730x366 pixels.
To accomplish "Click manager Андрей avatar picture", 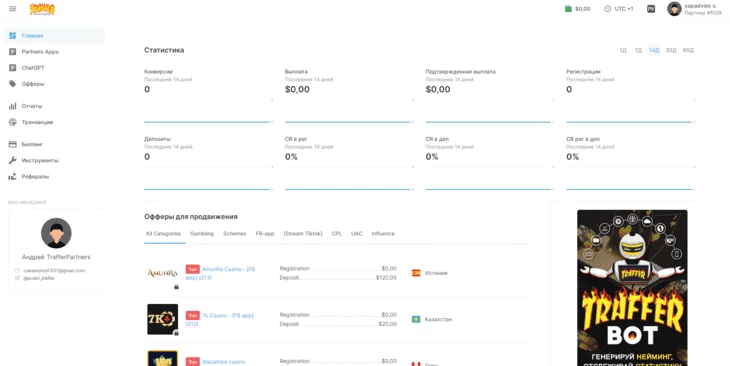I will (56, 233).
